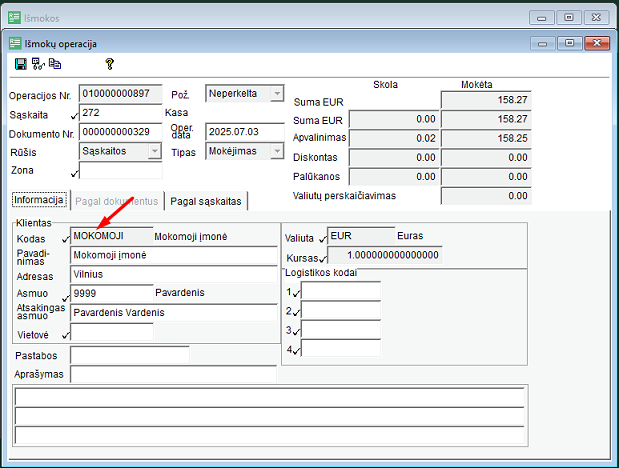The height and width of the screenshot is (468, 619).
Task: Click the empty Zona input field
Action: (121, 170)
